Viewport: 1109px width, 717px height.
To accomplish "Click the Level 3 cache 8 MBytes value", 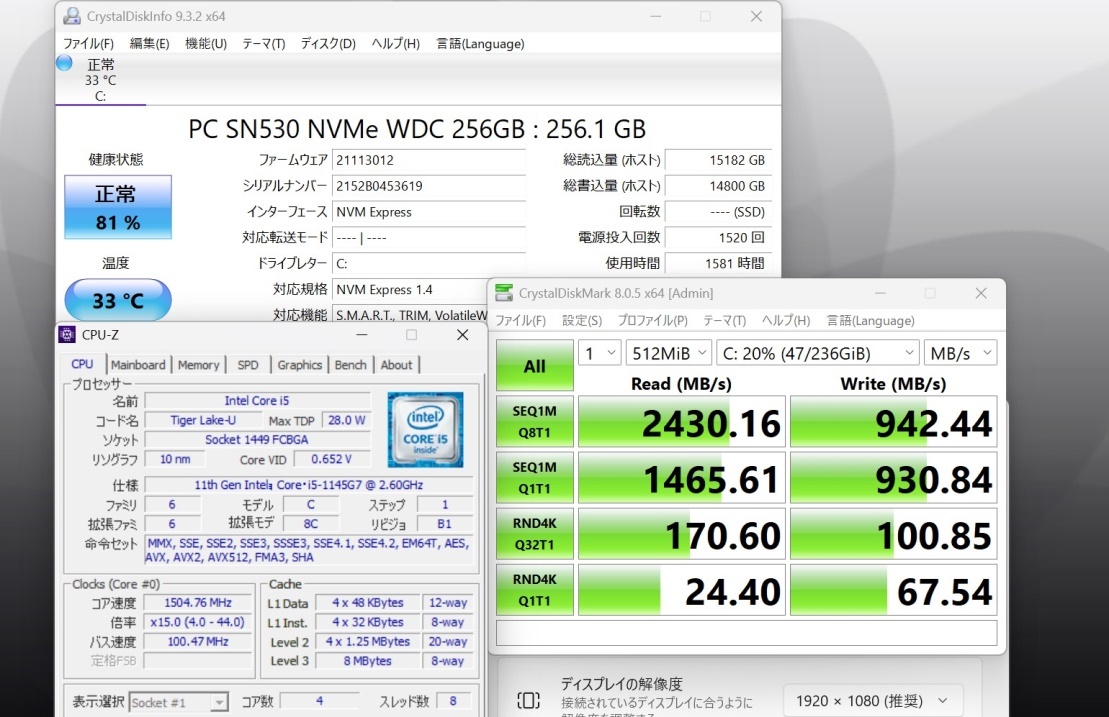I will pyautogui.click(x=367, y=660).
